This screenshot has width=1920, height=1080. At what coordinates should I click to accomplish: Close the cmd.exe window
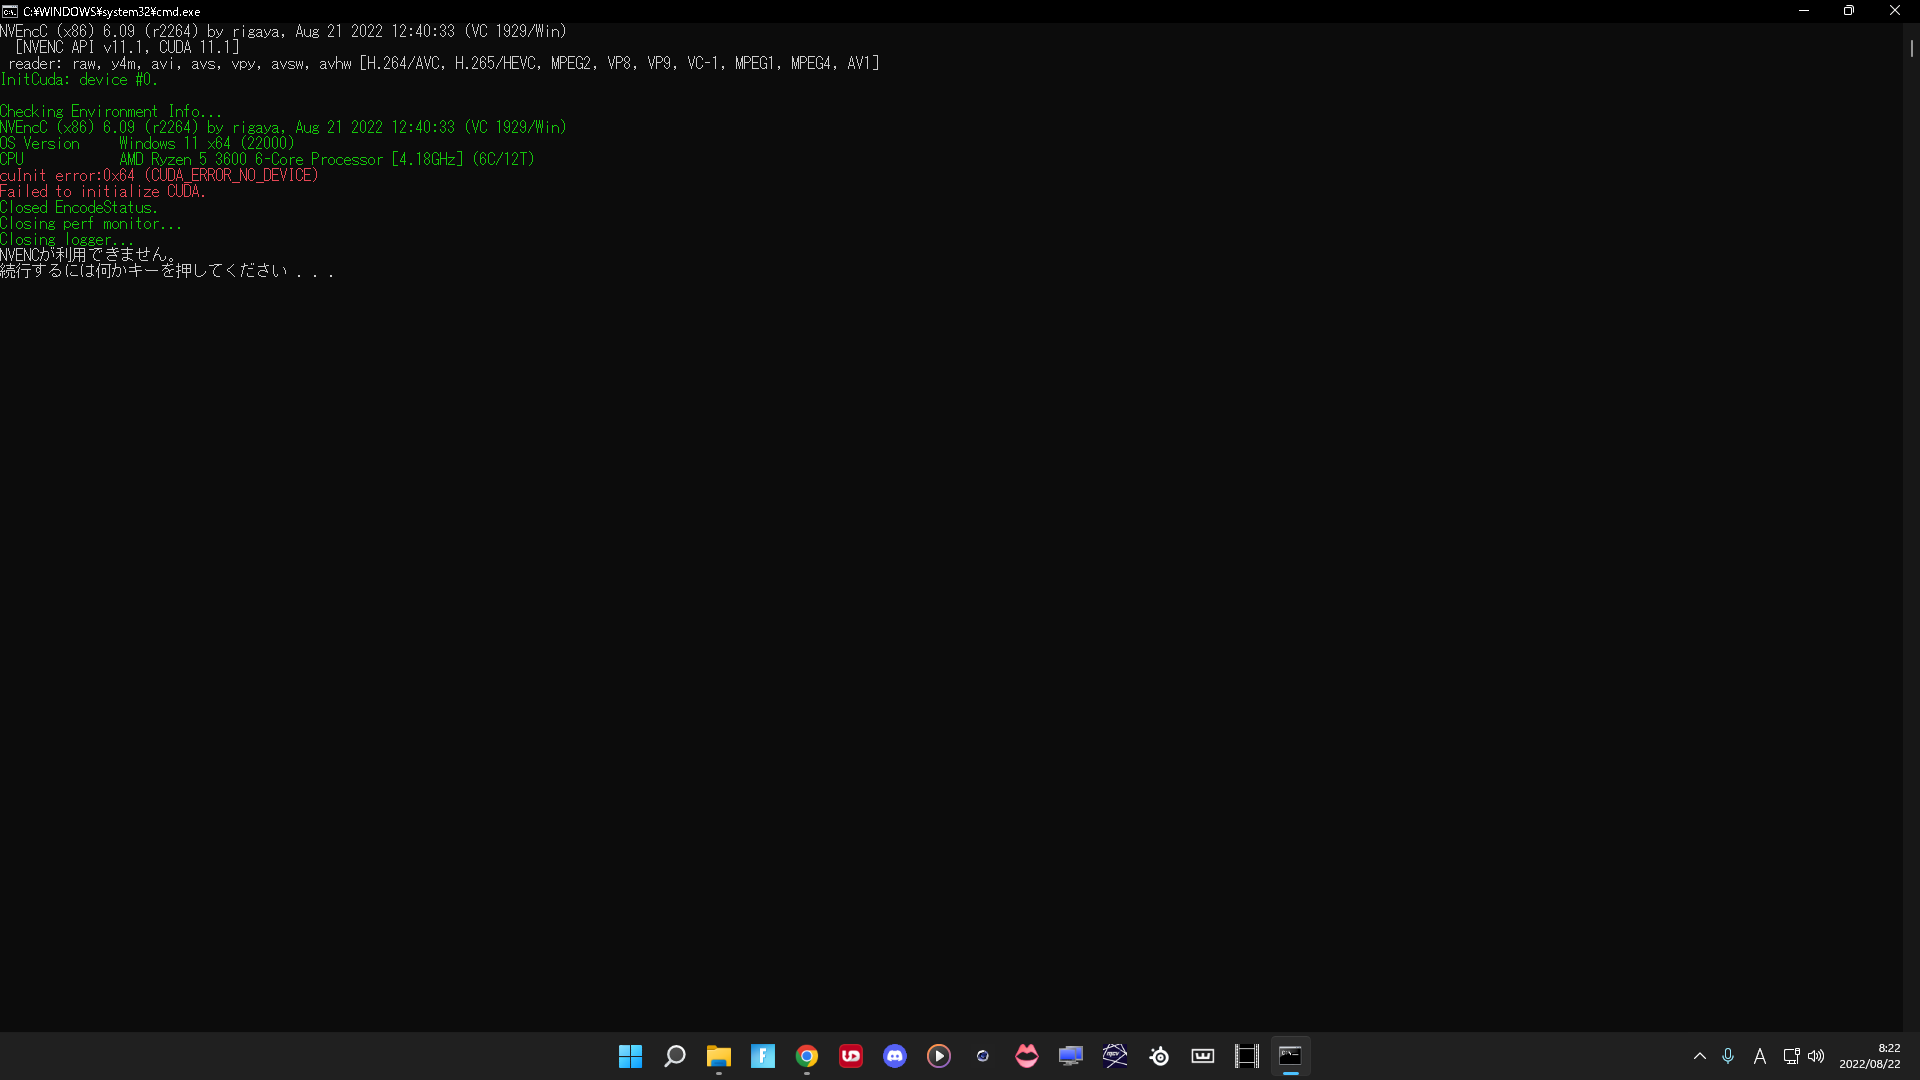click(1895, 11)
